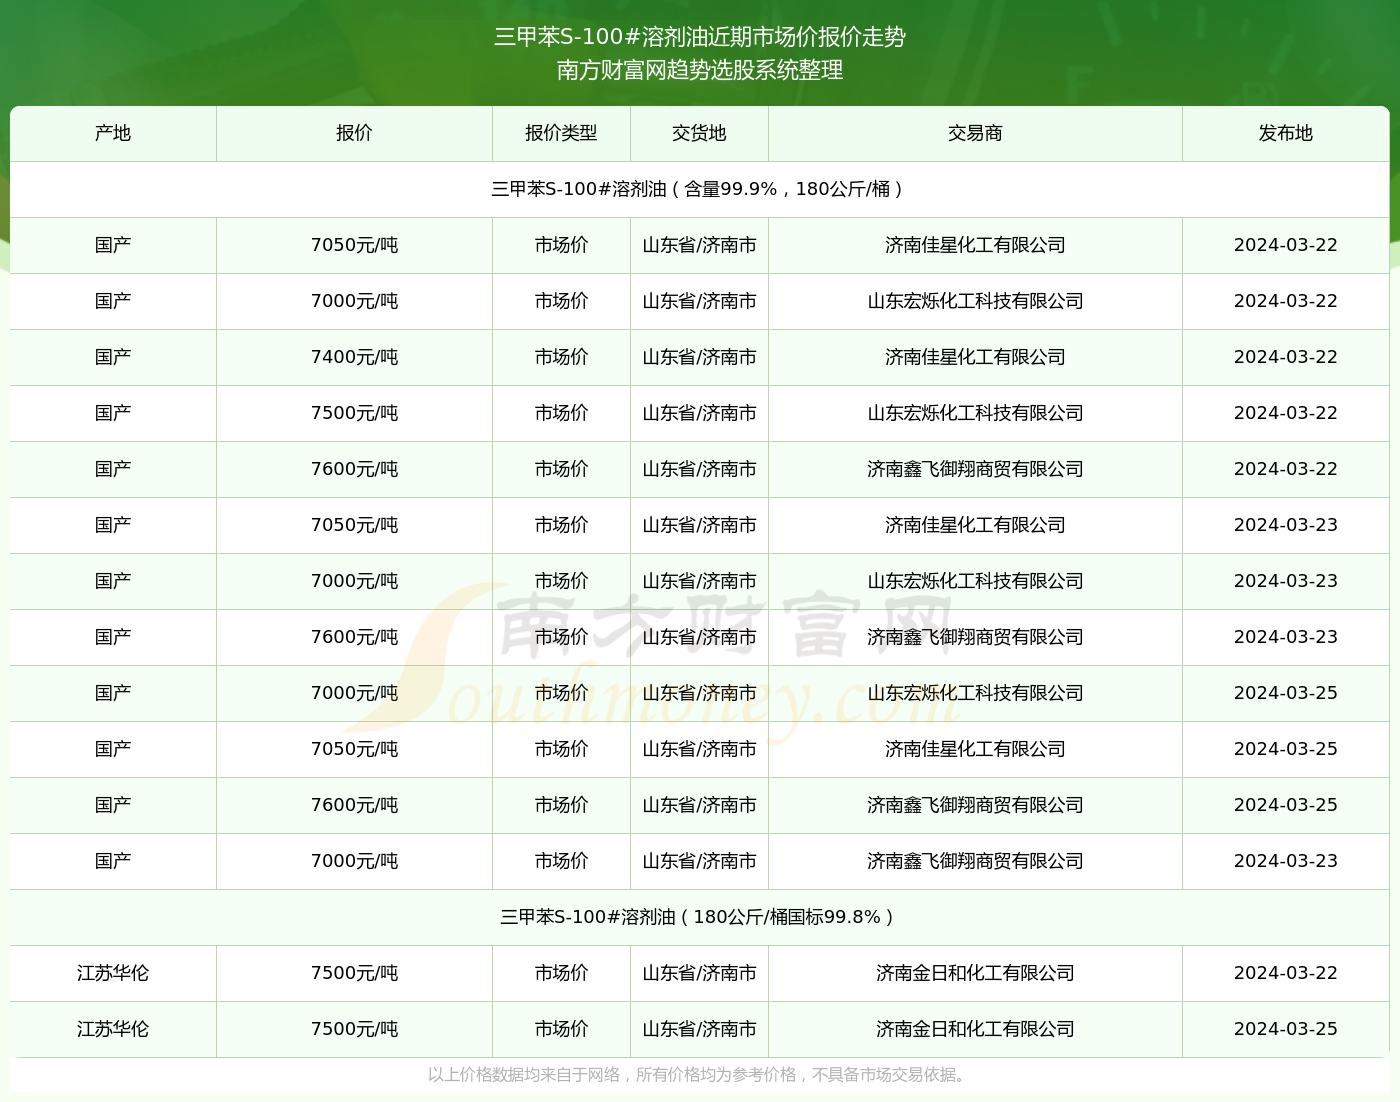
Task: Select the 报价类型 column header
Action: pos(561,133)
